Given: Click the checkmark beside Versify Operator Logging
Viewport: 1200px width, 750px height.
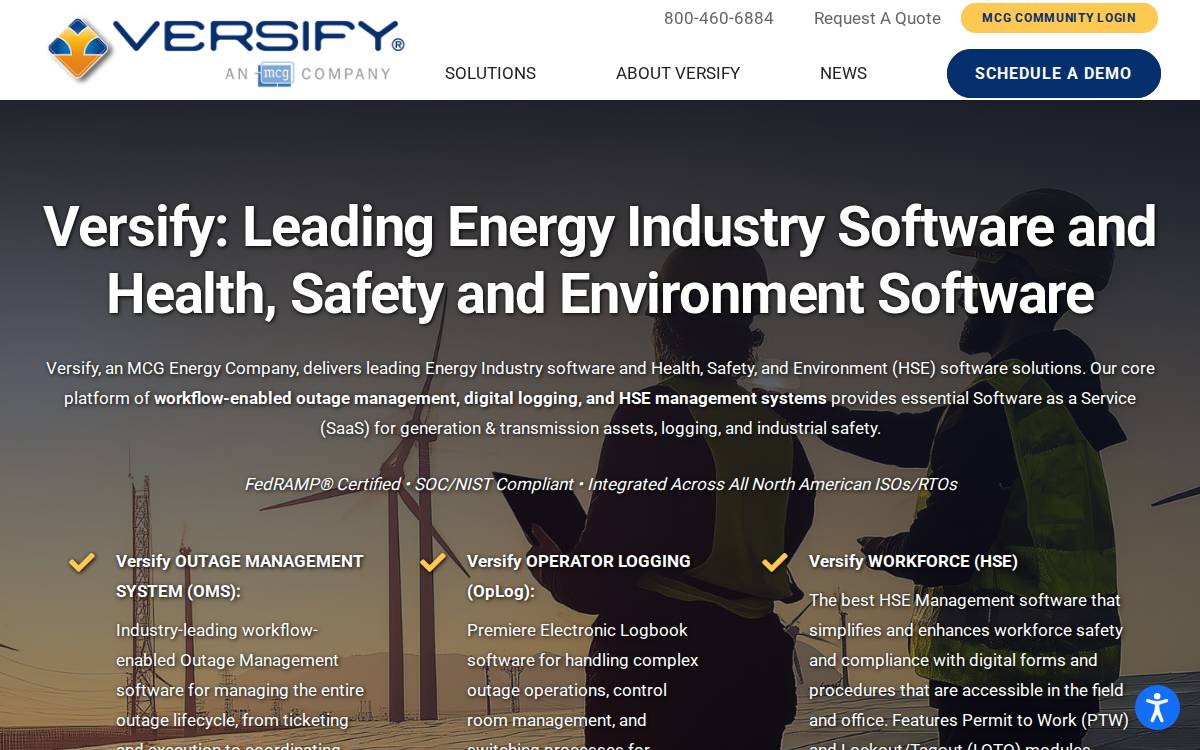Looking at the screenshot, I should tap(433, 562).
